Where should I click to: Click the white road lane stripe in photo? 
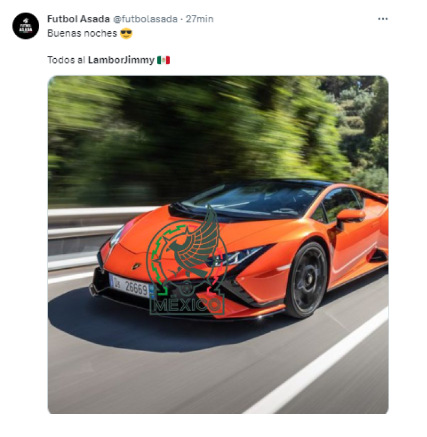[x=317, y=362]
